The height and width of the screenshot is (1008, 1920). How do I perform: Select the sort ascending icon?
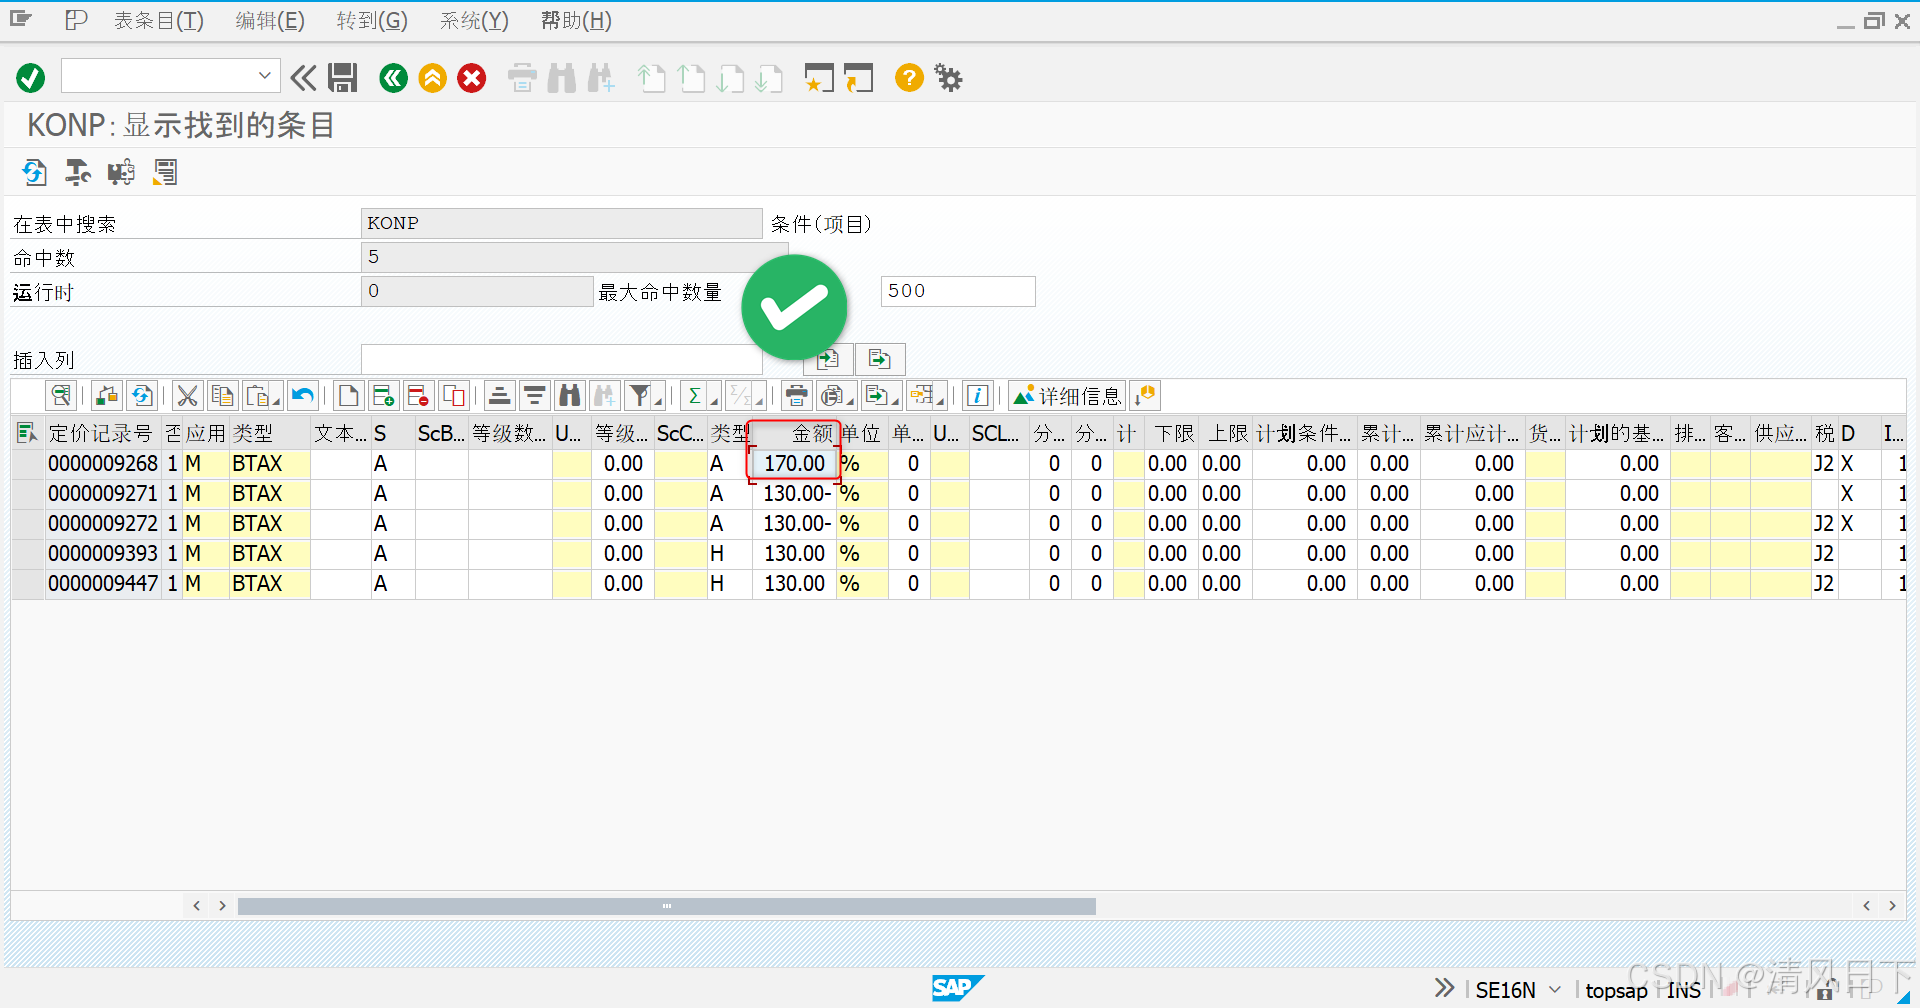[x=499, y=395]
